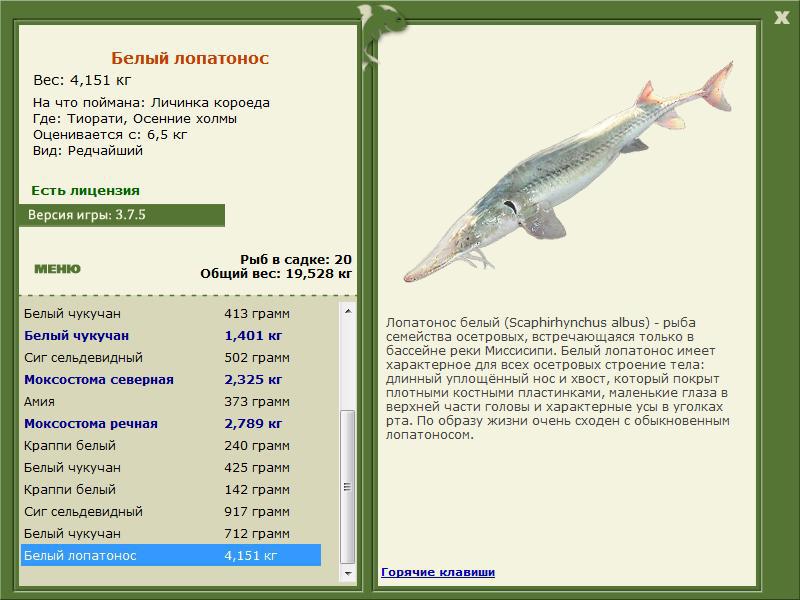
Task: Open the МЕНЮ menu
Action: click(57, 269)
